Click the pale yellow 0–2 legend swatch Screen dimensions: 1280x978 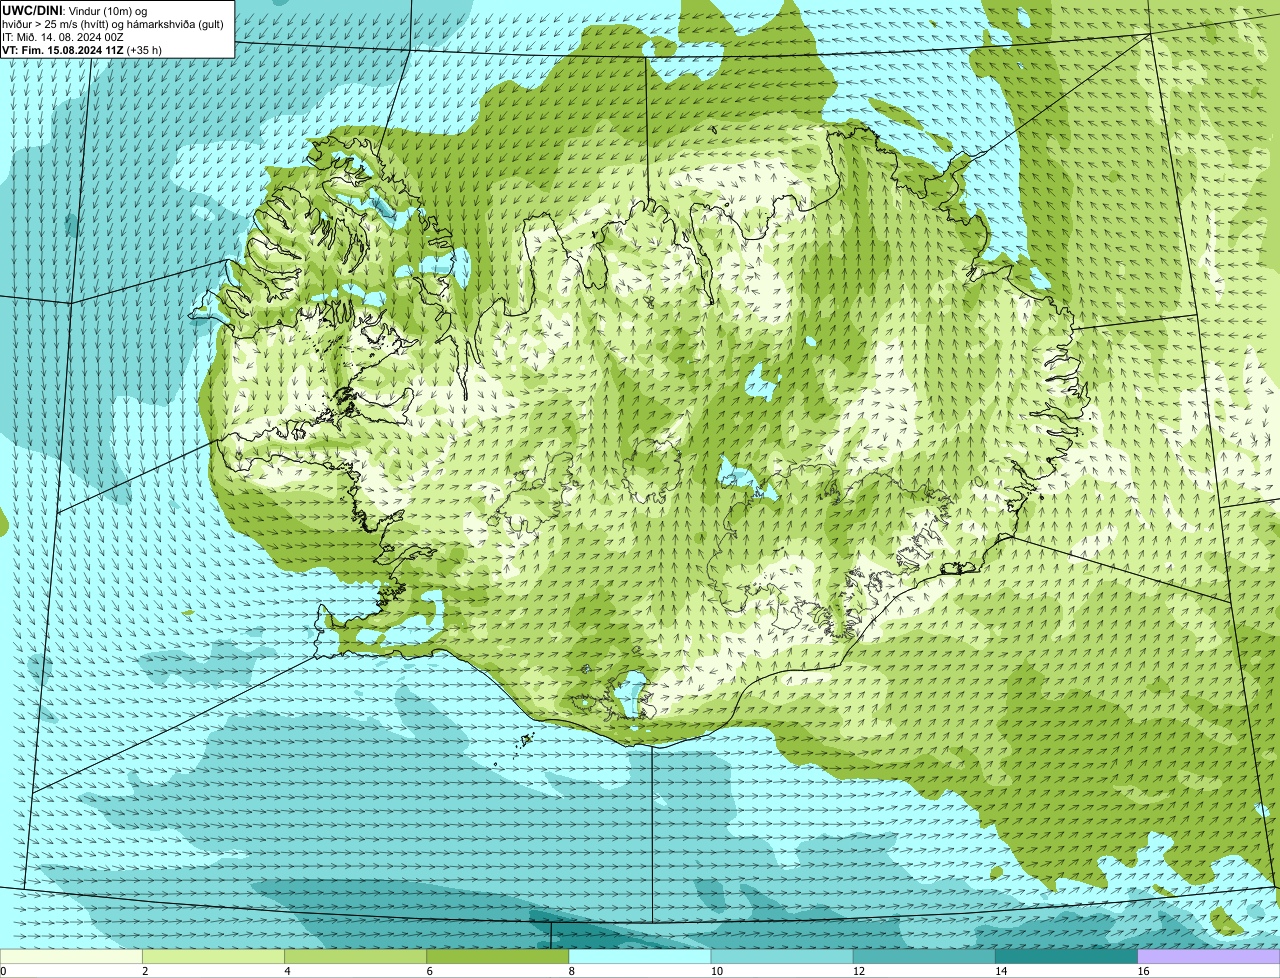tap(71, 956)
